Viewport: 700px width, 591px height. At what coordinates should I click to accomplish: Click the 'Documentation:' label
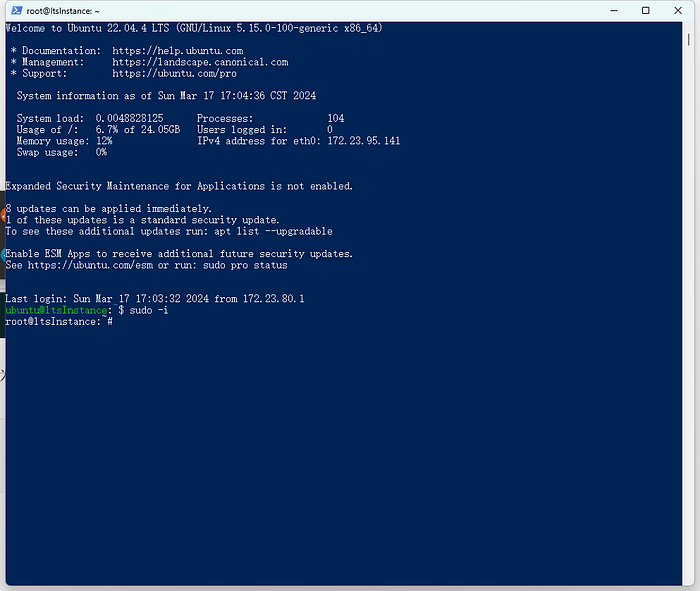point(62,51)
